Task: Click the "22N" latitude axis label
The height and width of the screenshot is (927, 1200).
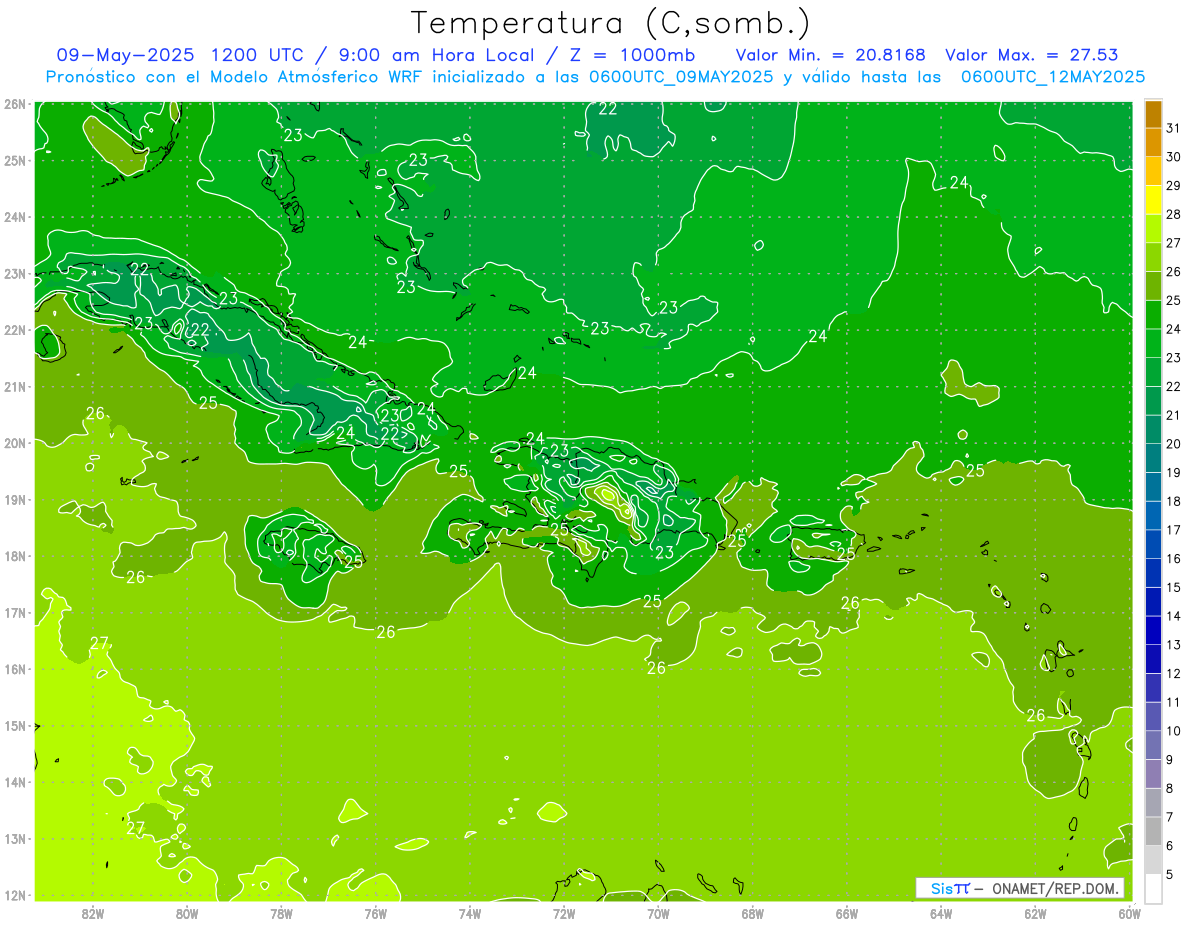Action: coord(15,330)
